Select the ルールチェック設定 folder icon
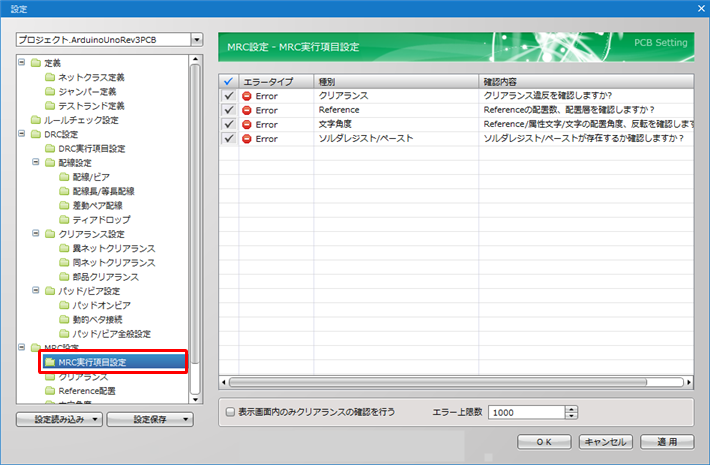Screen dimensions: 710x465 point(36,120)
